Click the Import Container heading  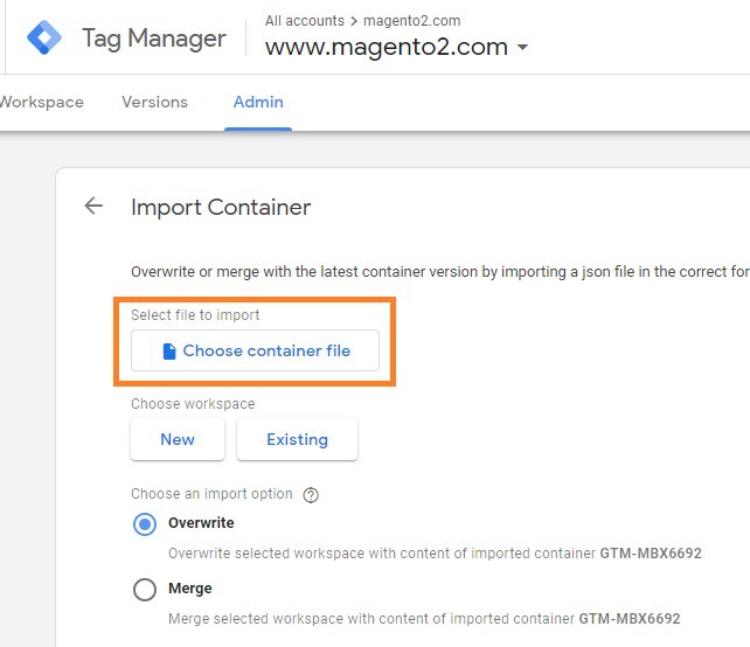coord(221,207)
